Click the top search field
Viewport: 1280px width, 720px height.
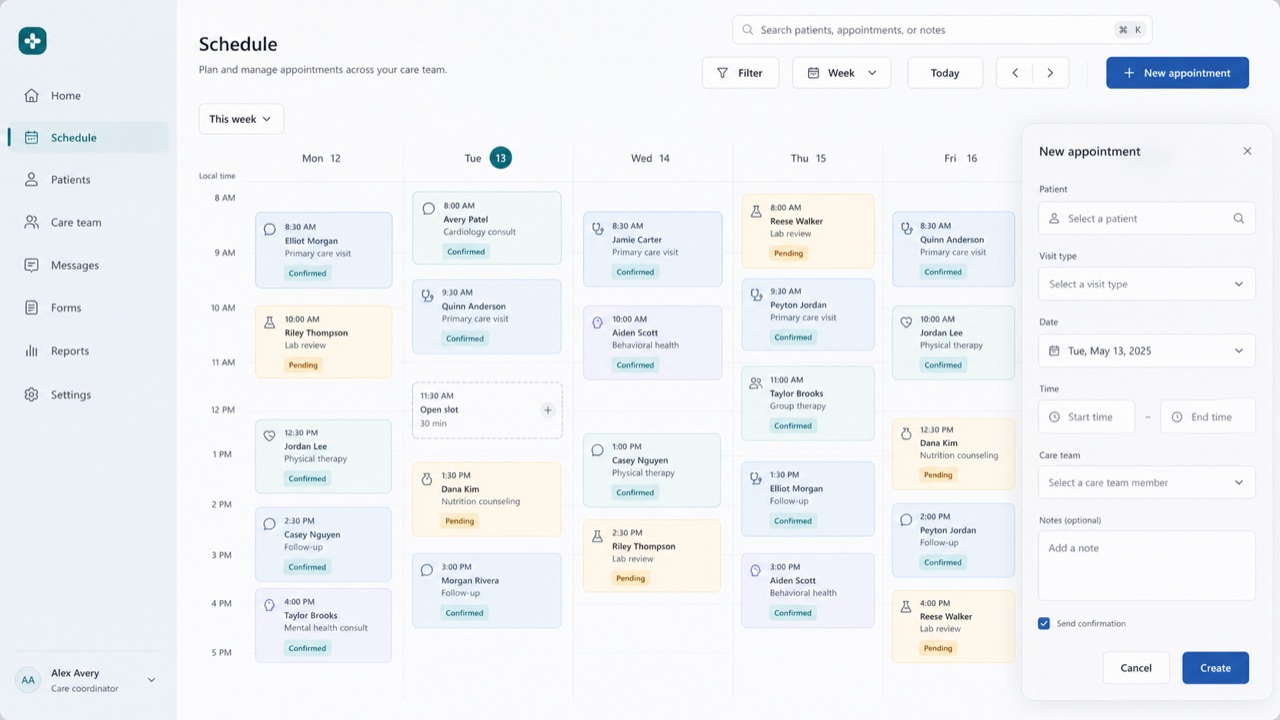[942, 30]
